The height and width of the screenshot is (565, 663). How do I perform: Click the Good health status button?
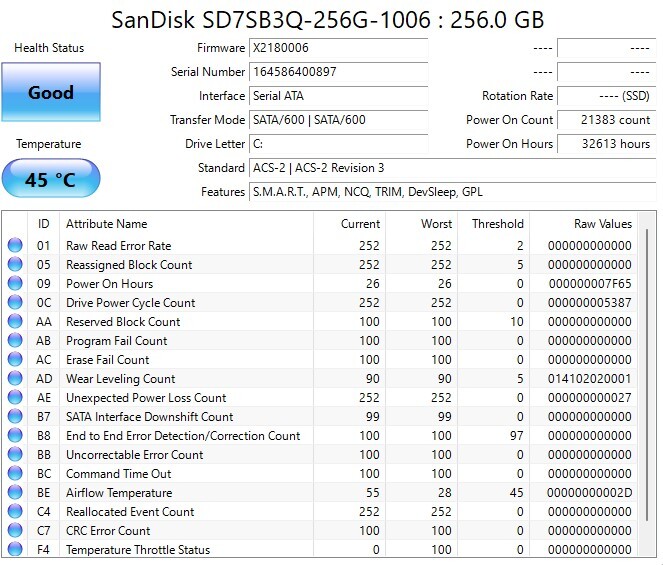(51, 93)
